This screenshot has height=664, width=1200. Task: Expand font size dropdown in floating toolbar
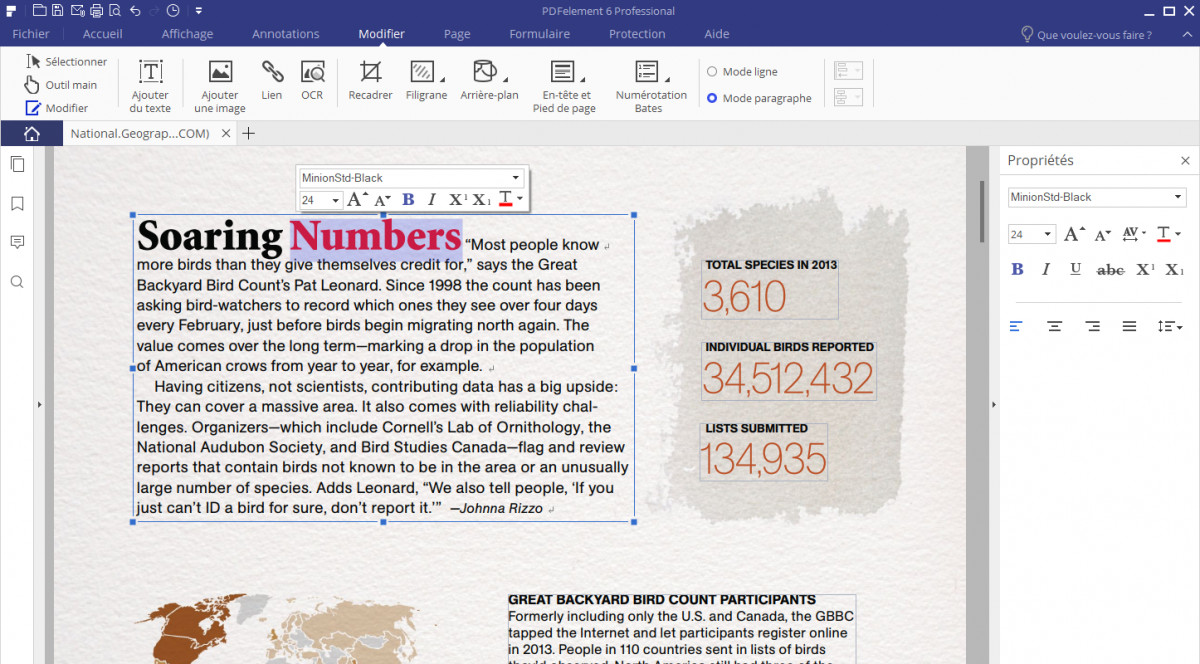(336, 200)
